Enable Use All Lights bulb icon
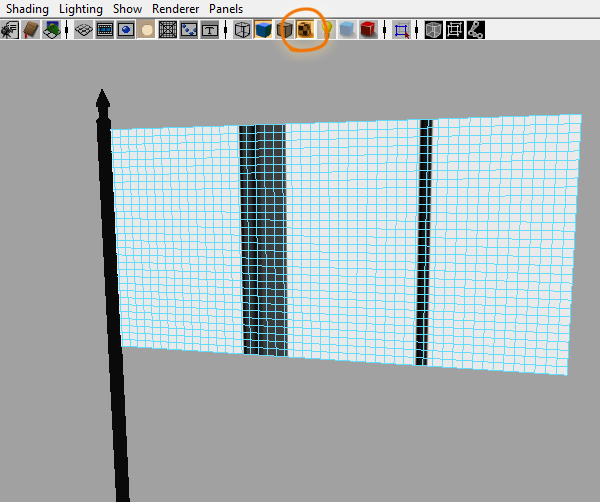This screenshot has height=502, width=600. pos(326,30)
